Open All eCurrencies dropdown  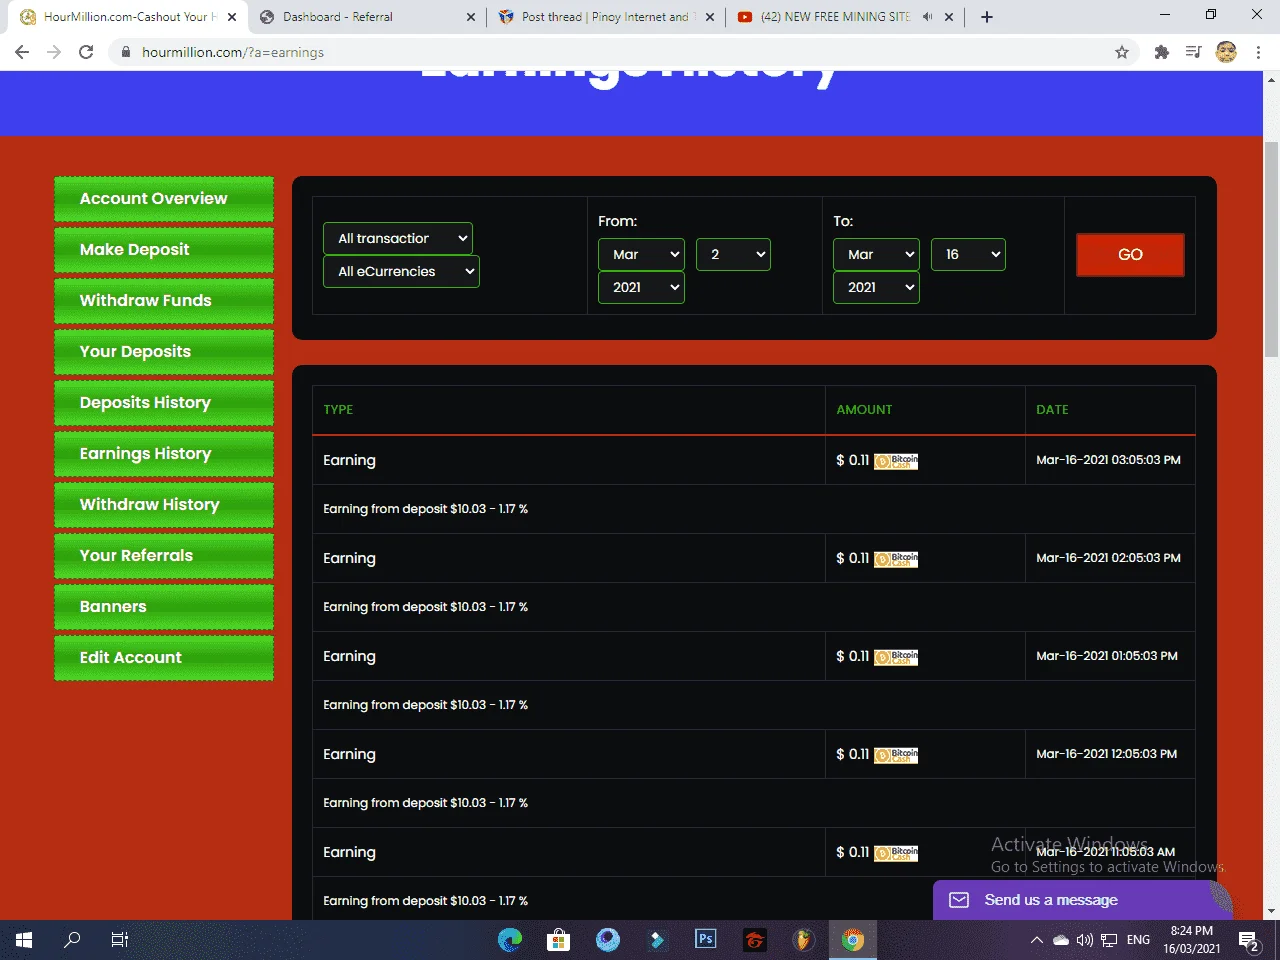(x=401, y=271)
